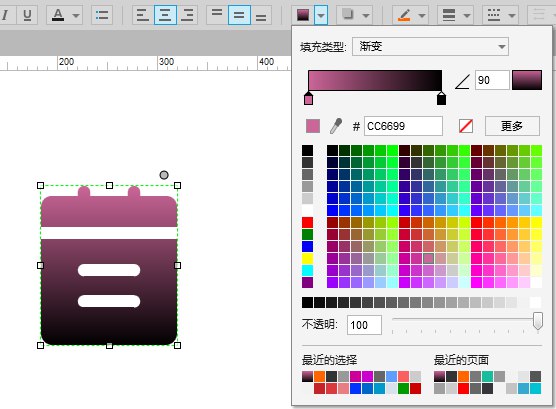Select the black gradient stop handle
The height and width of the screenshot is (409, 556).
tap(441, 98)
